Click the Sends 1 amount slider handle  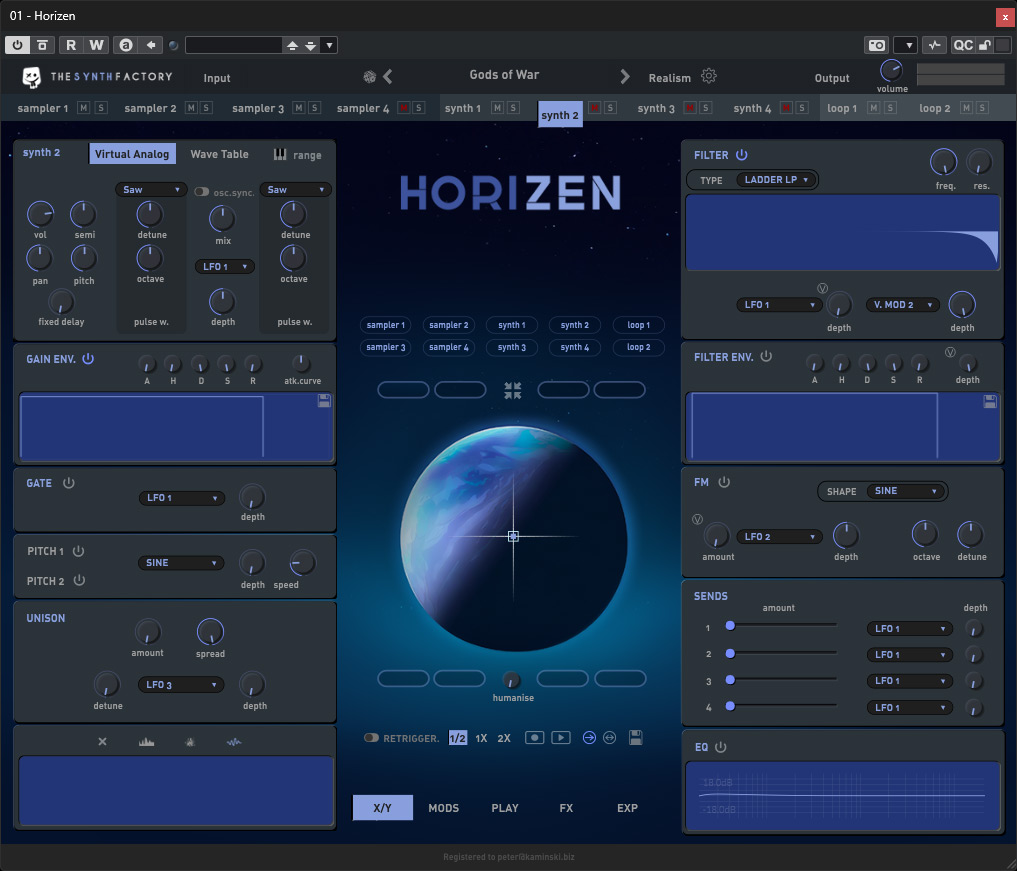730,626
